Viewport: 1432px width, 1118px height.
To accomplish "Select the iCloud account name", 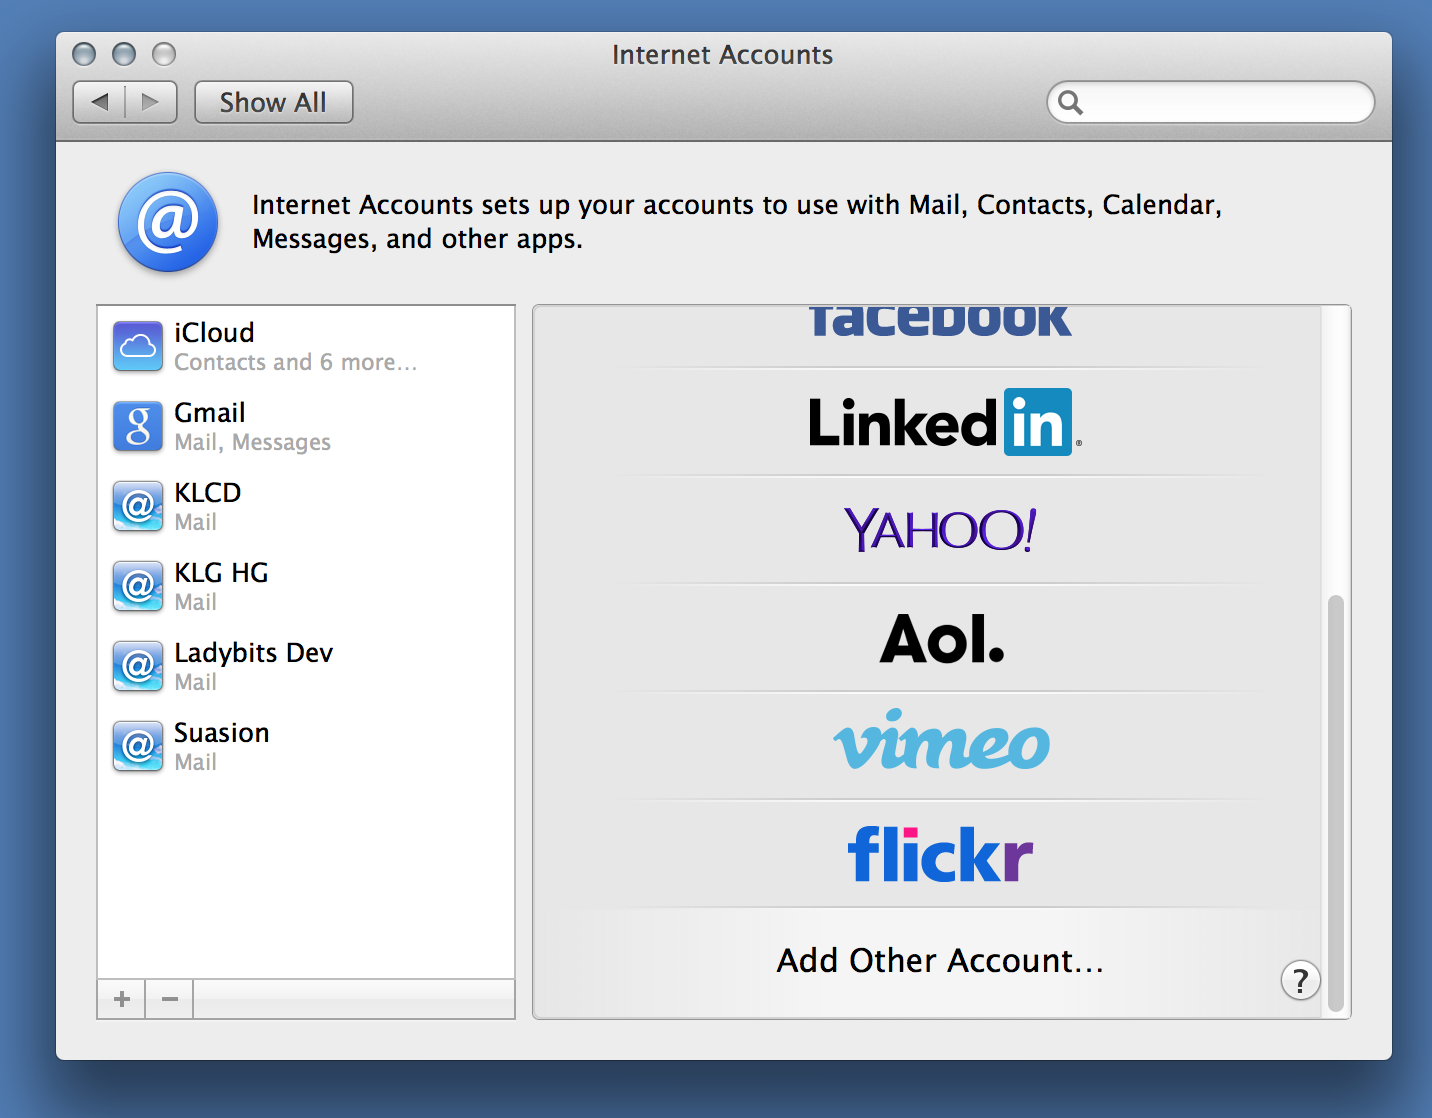I will click(214, 332).
